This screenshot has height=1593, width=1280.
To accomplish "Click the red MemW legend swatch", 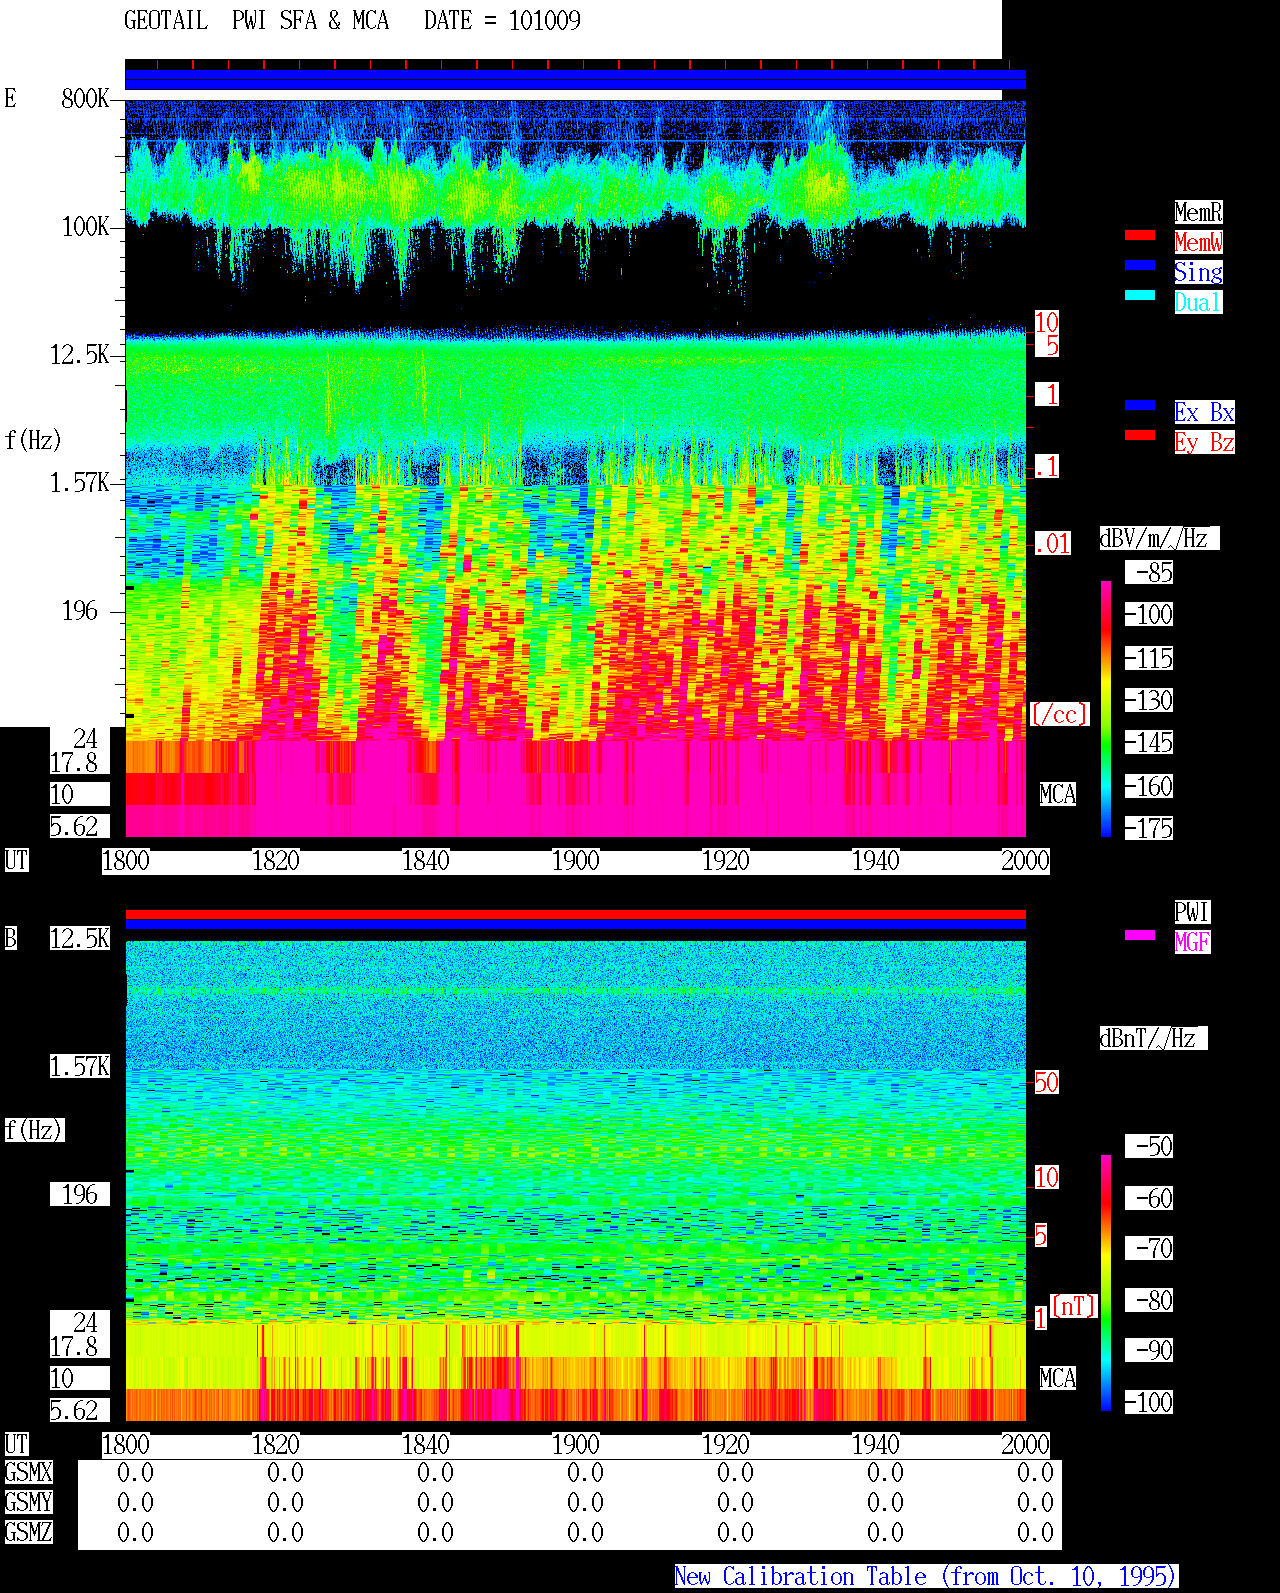I will click(1140, 235).
